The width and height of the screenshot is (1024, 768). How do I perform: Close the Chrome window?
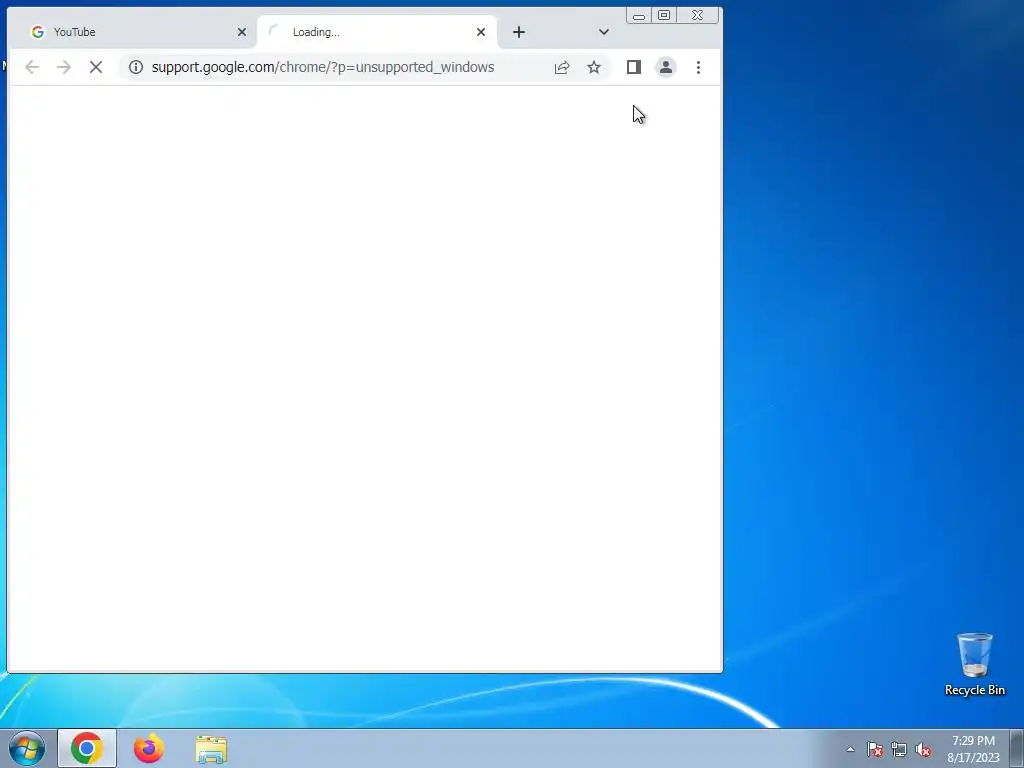(x=697, y=16)
